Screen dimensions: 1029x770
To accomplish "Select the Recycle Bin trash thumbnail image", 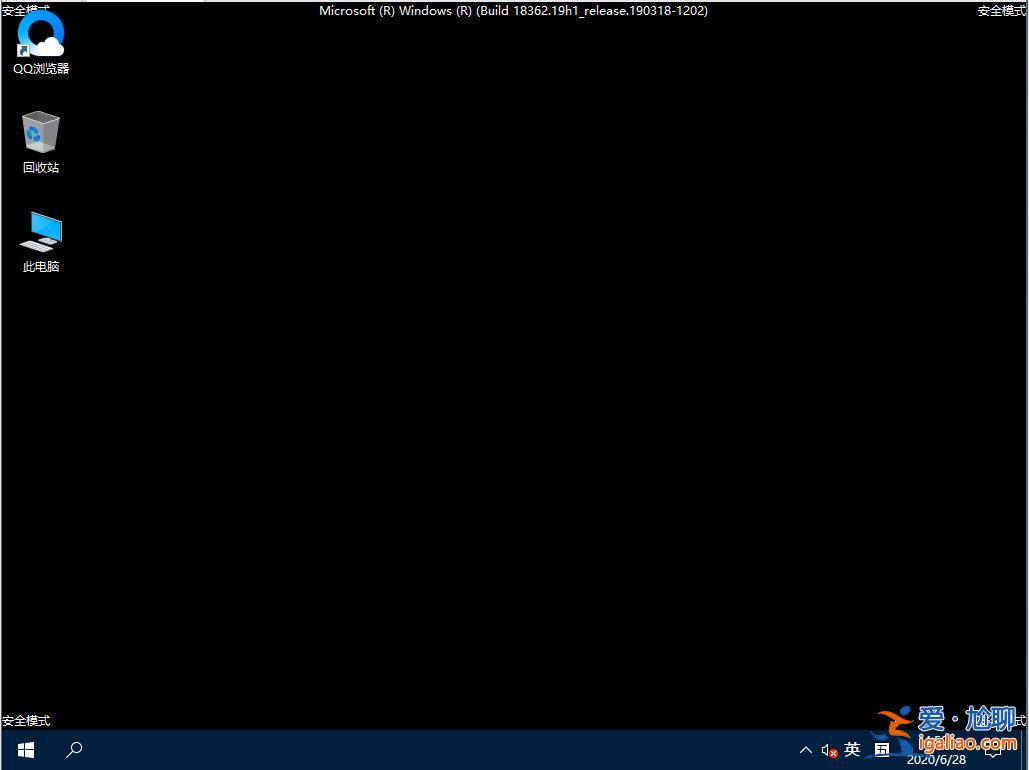I will [x=40, y=130].
